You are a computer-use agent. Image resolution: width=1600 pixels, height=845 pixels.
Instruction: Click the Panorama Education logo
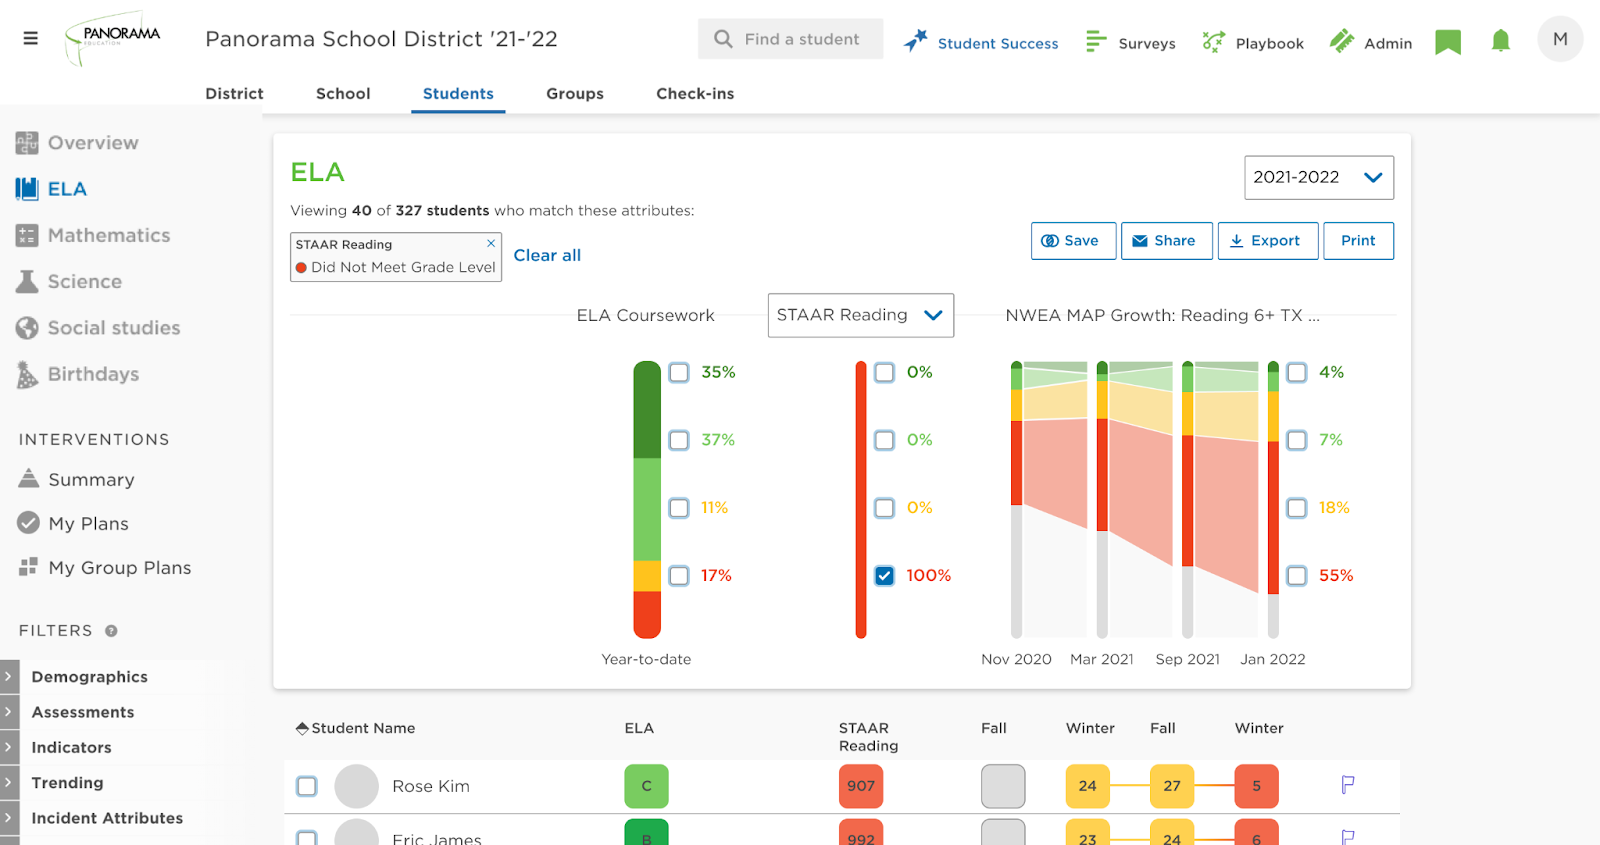tap(112, 39)
